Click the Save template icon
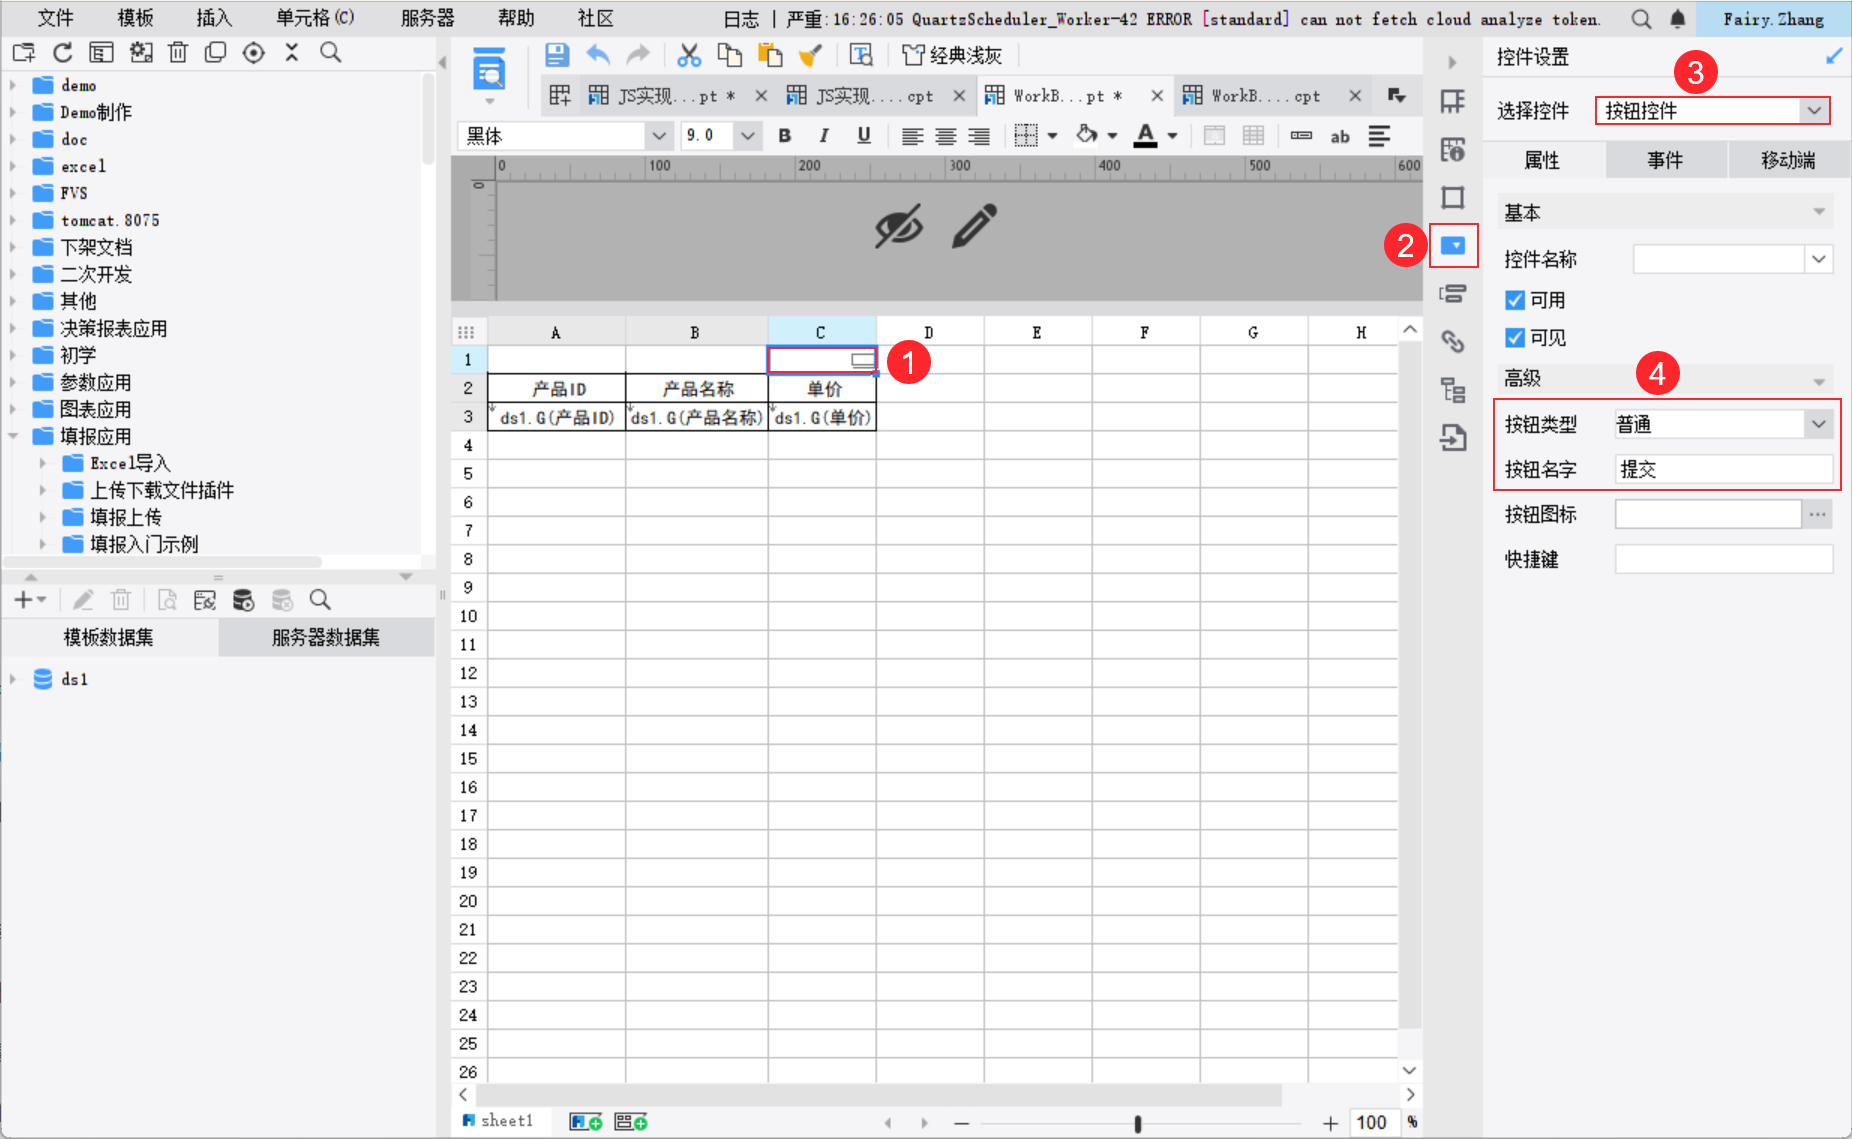The width and height of the screenshot is (1852, 1139). point(557,55)
